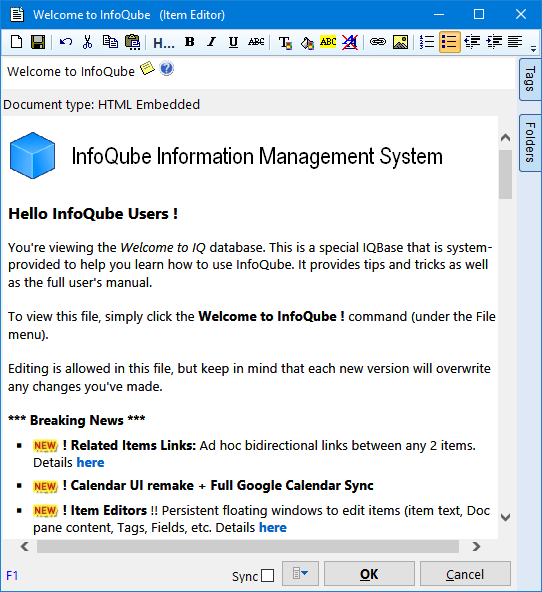Enable the Sync checkbox
Screen dimensions: 542x592
tap(268, 576)
